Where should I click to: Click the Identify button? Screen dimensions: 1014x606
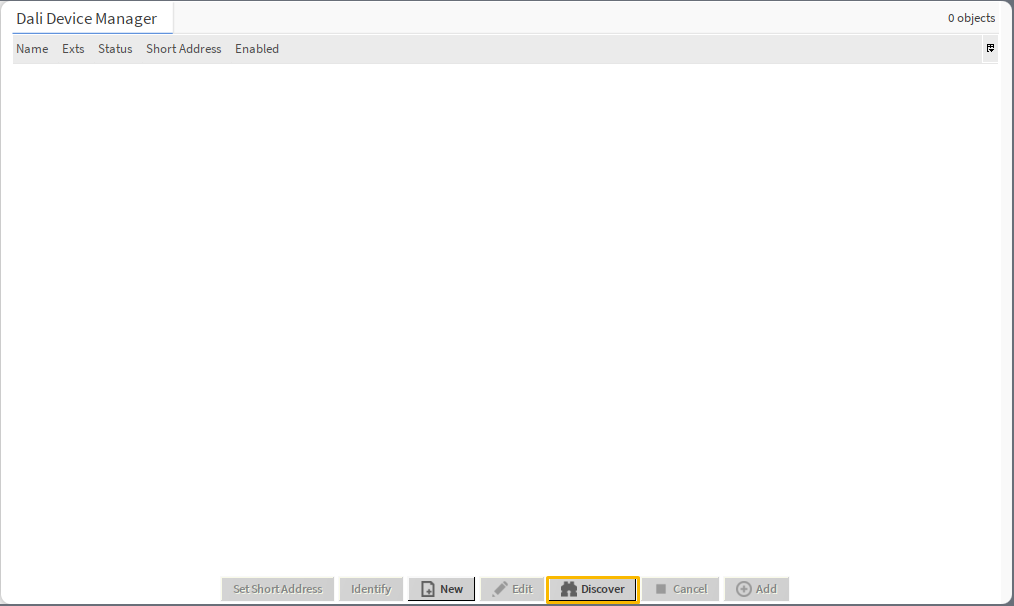pos(371,589)
